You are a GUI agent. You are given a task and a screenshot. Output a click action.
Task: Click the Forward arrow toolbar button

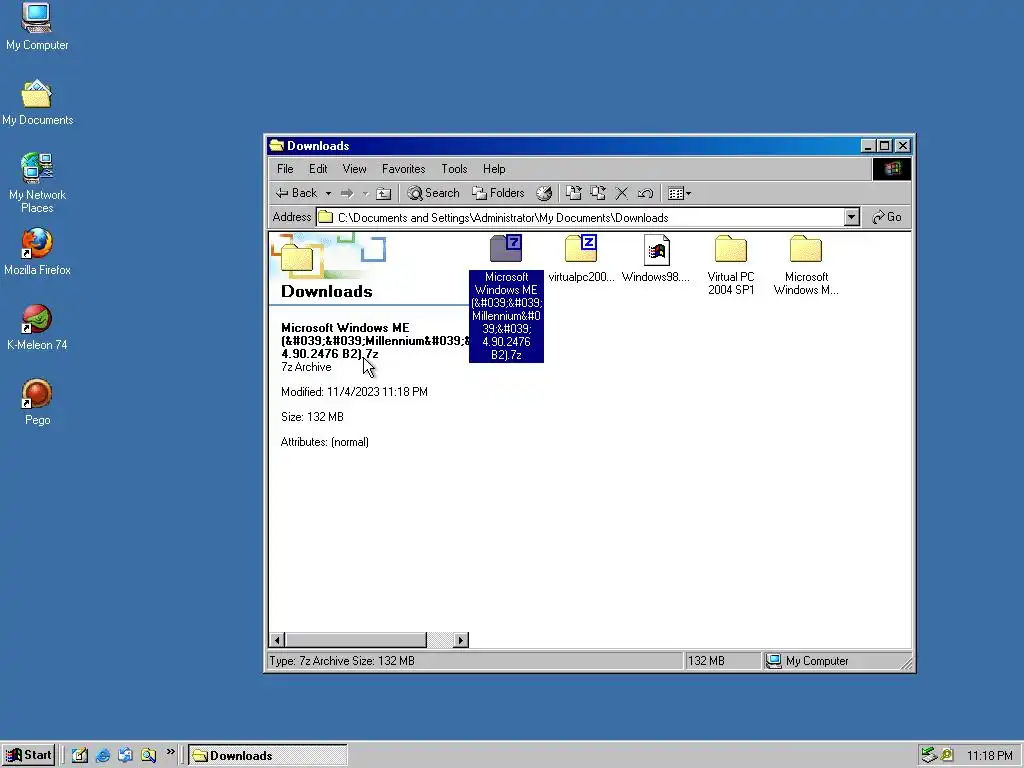(347, 193)
